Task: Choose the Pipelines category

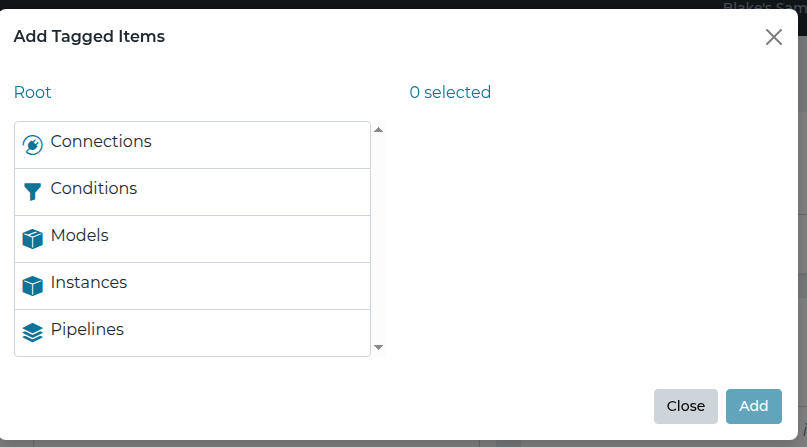Action: pos(87,330)
